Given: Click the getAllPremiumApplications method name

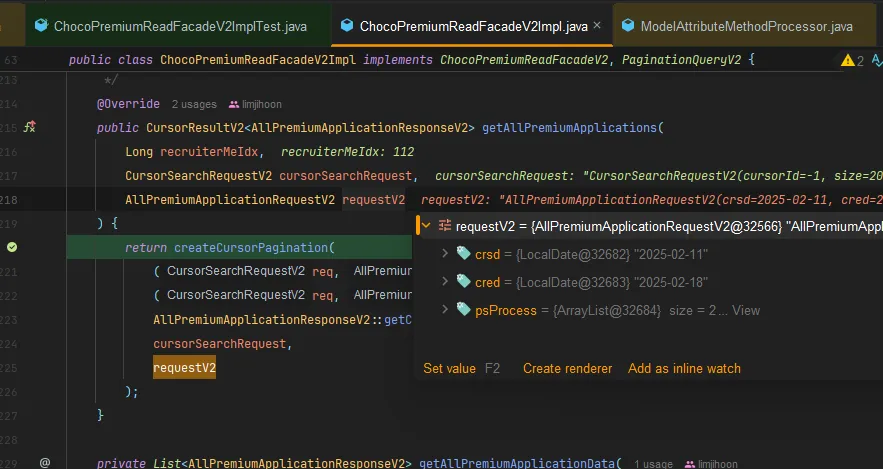Looking at the screenshot, I should [x=569, y=128].
